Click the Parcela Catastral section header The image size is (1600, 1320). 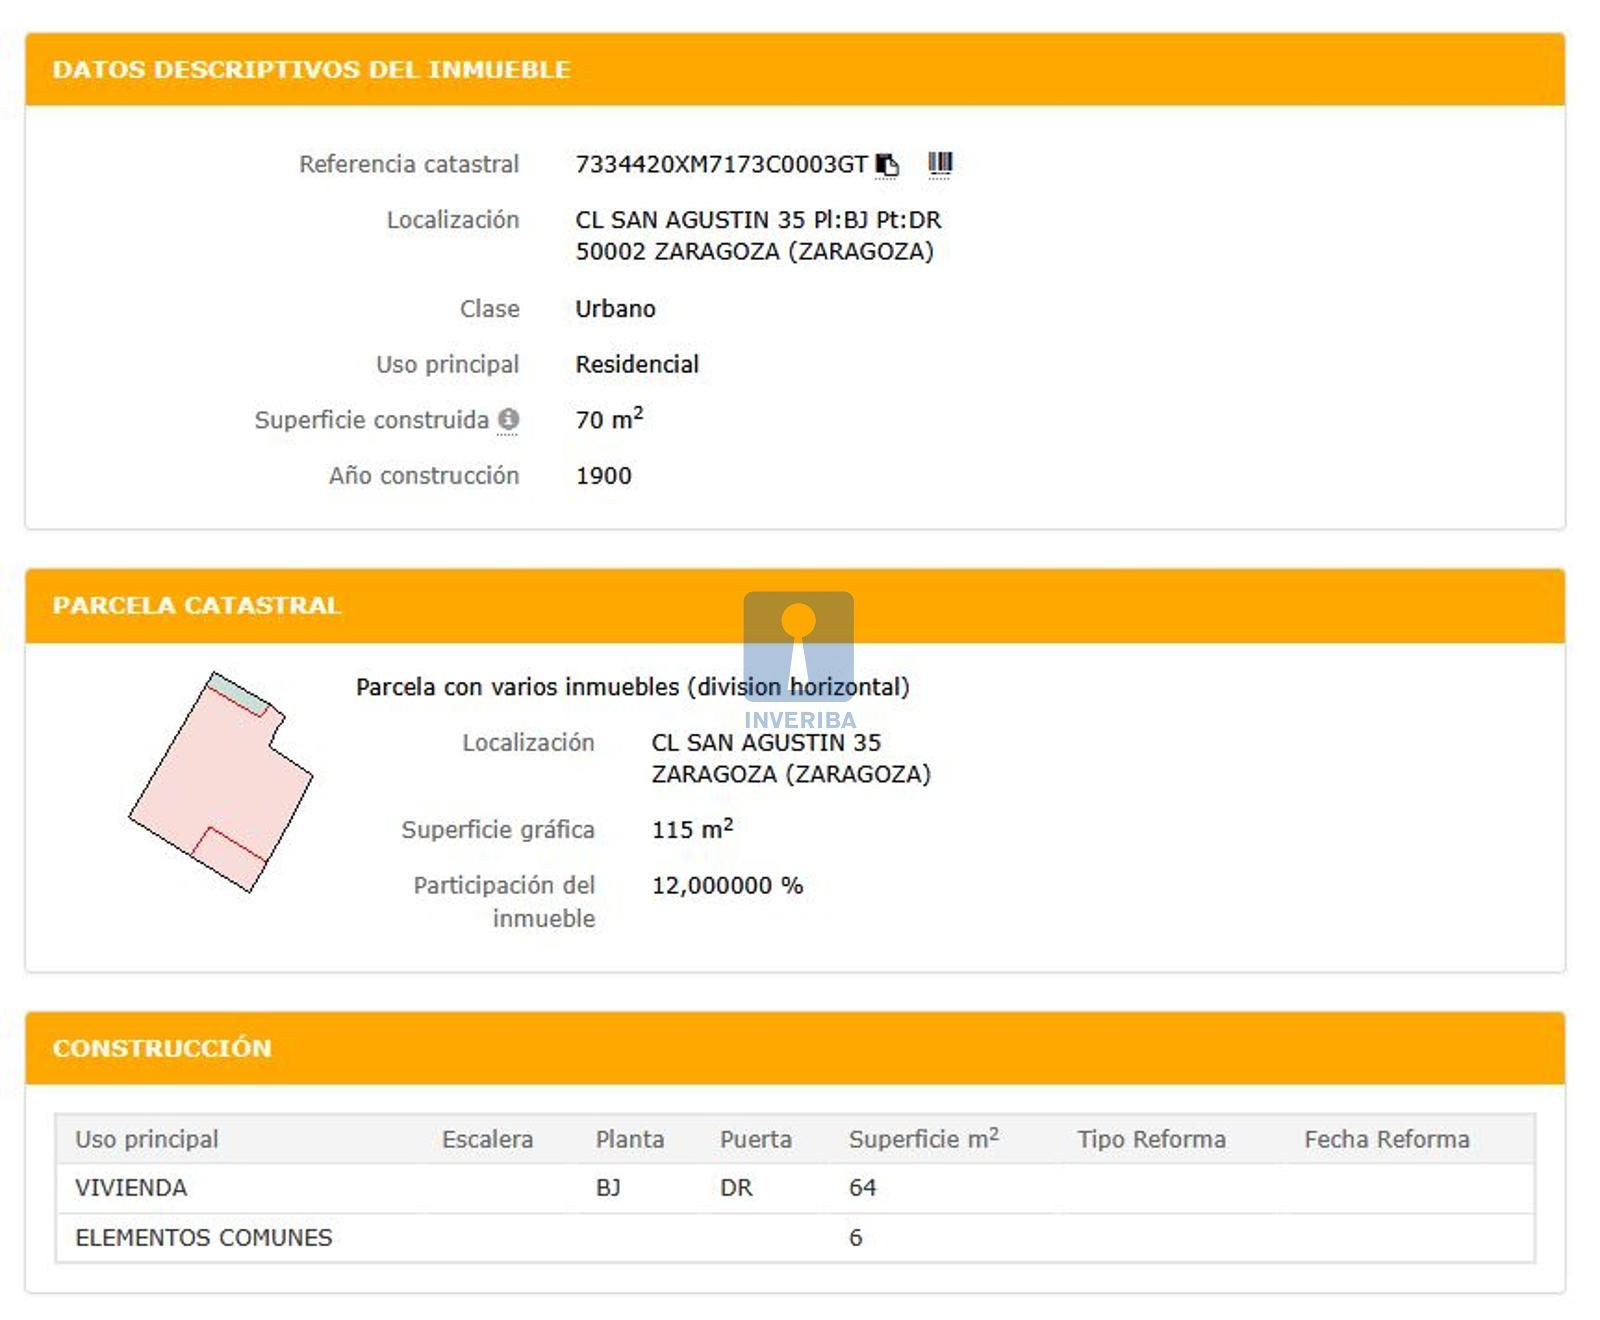point(197,605)
